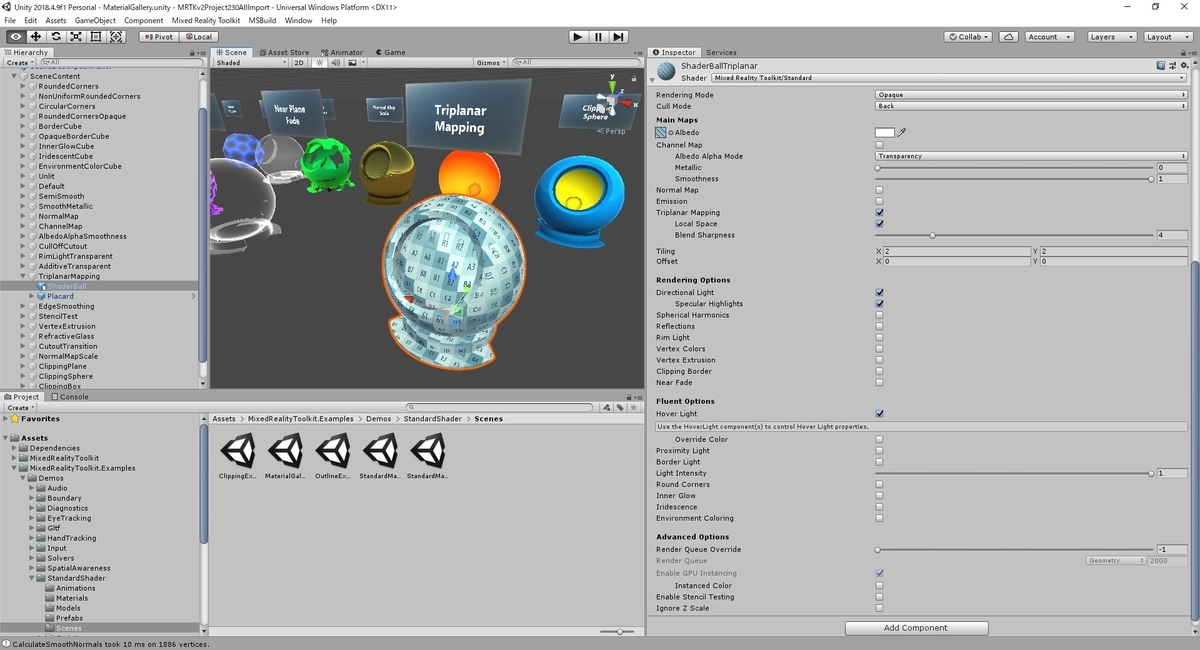Toggle scene audio icon
The width and height of the screenshot is (1200, 650).
click(x=336, y=62)
